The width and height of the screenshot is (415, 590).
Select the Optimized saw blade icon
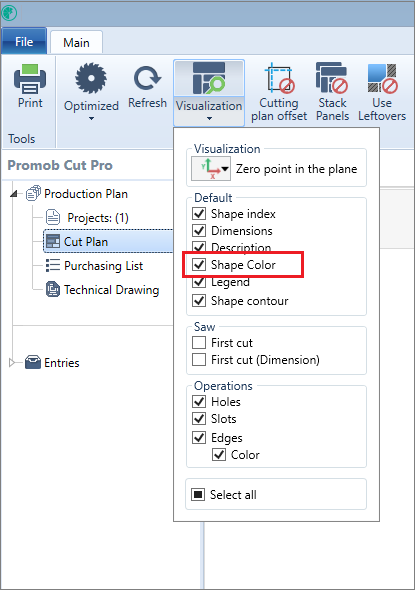(x=91, y=78)
